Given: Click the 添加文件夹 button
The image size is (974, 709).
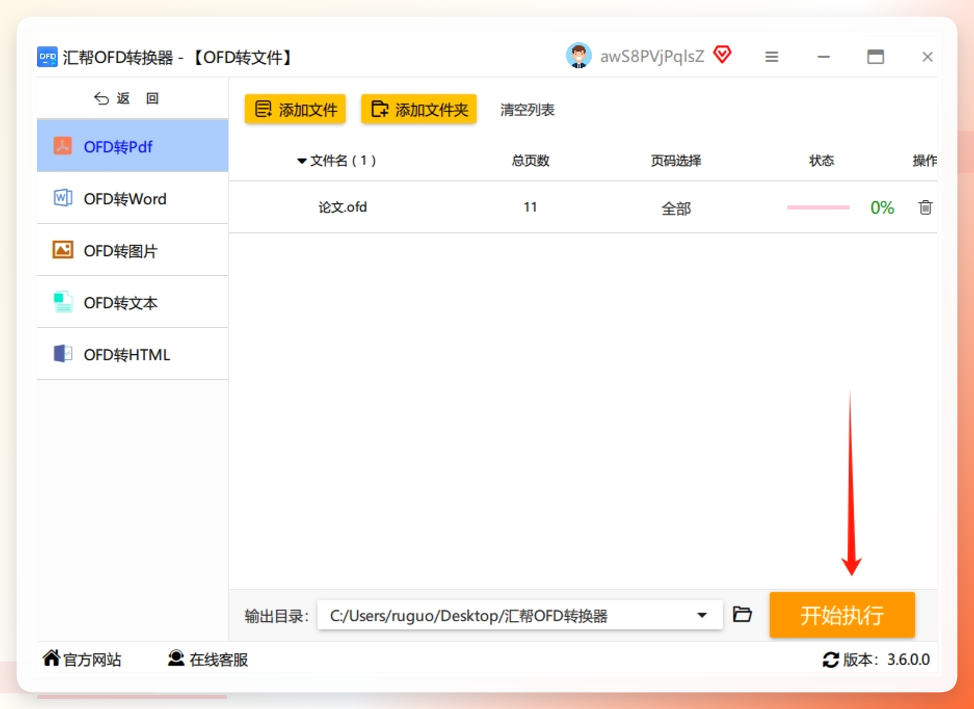Looking at the screenshot, I should point(419,109).
